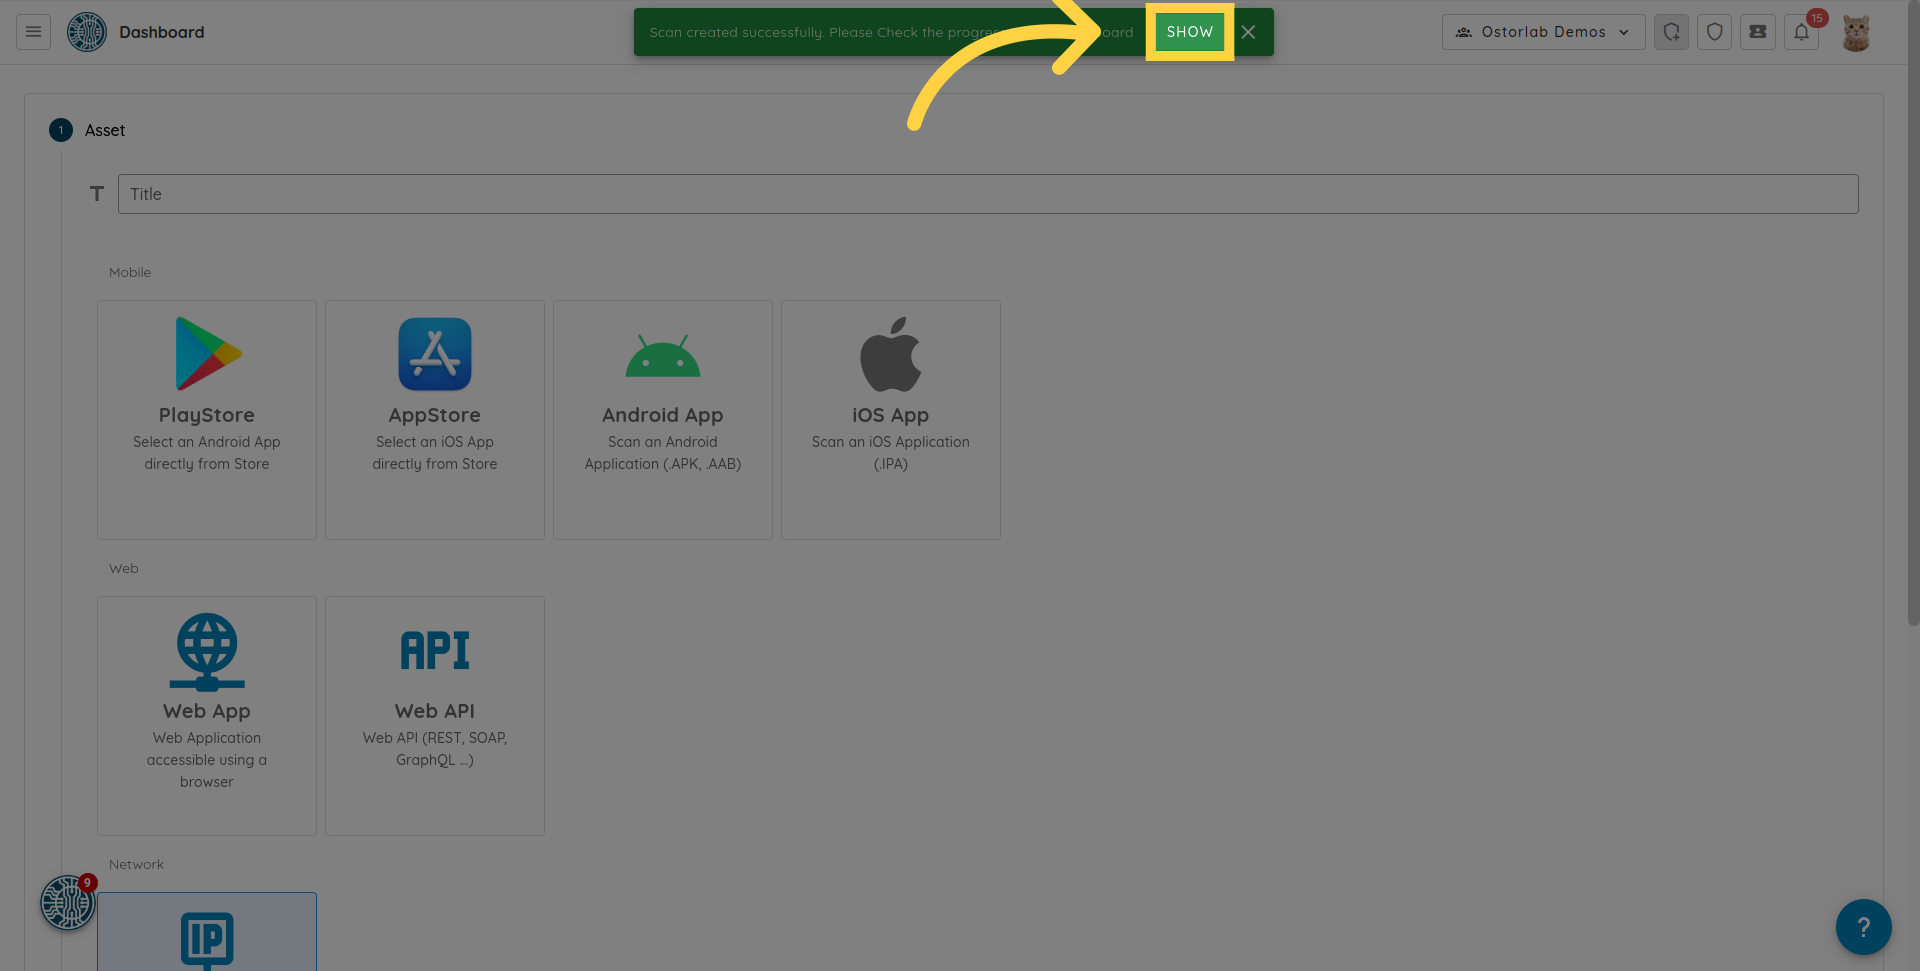This screenshot has width=1920, height=971.
Task: Select the AppStore asset card
Action: (435, 419)
